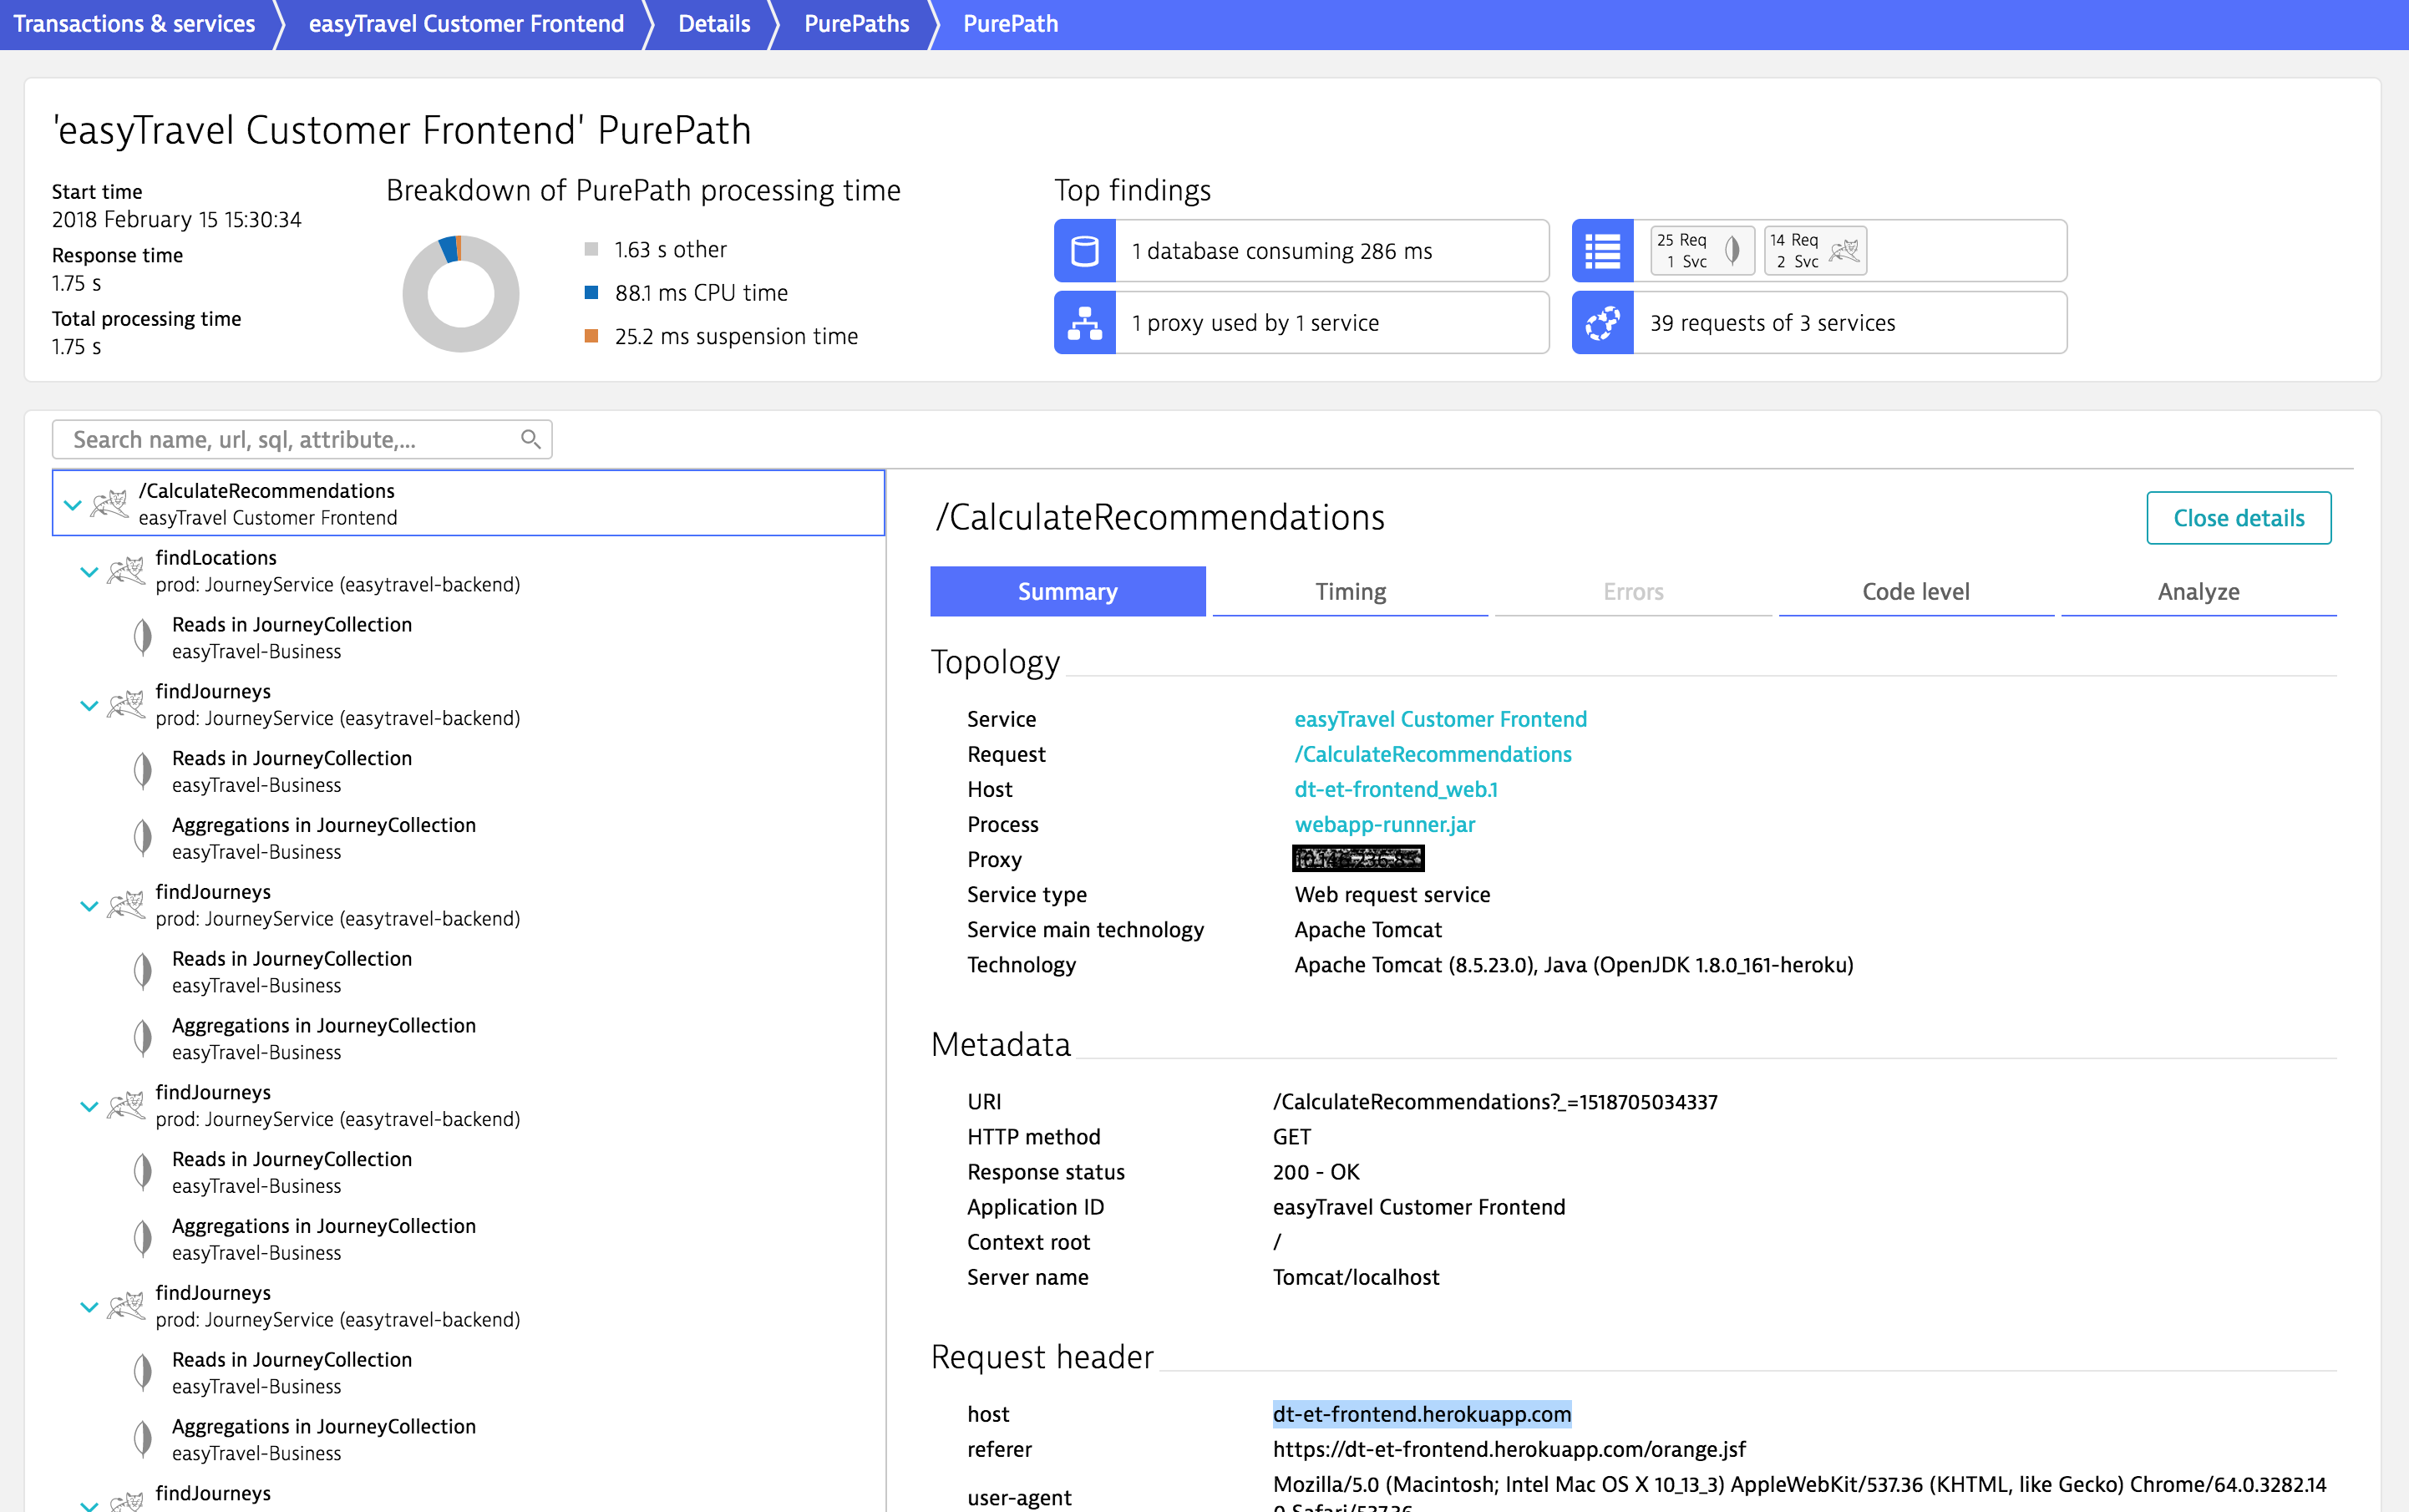Select Aggregations in JourneyCollection under first findJourneys

tap(468, 838)
